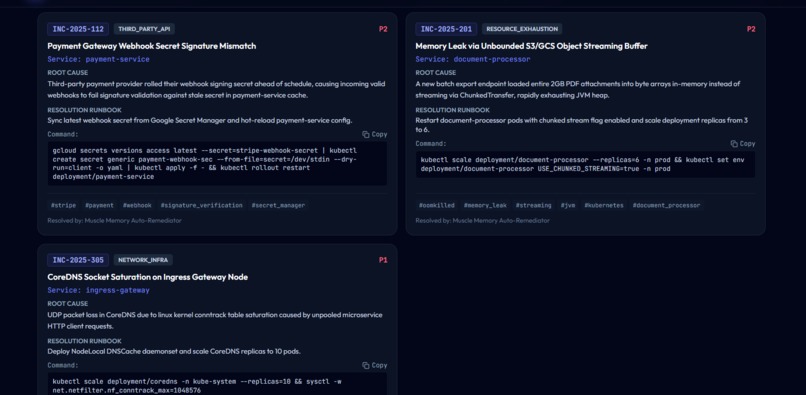The width and height of the screenshot is (806, 395).
Task: Click the #payment tag
Action: [x=99, y=205]
